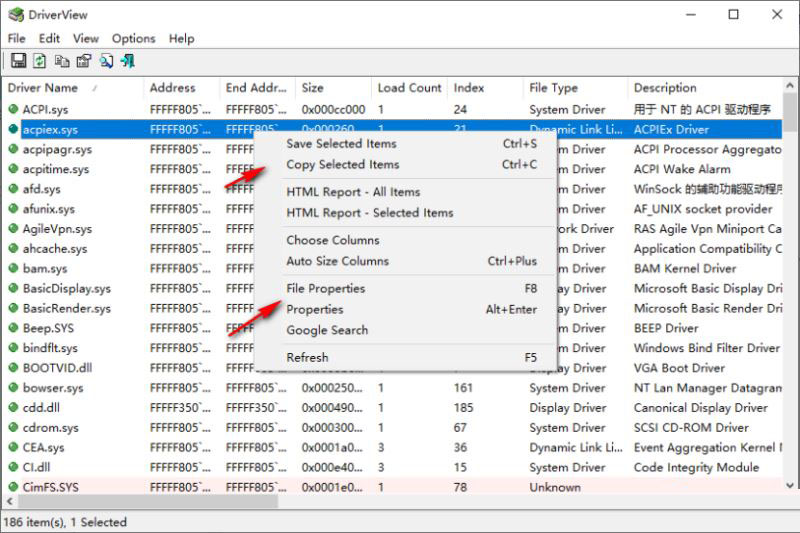Screen dimensions: 800x533
Task: Click the Refresh toolbar icon
Action: click(x=40, y=61)
